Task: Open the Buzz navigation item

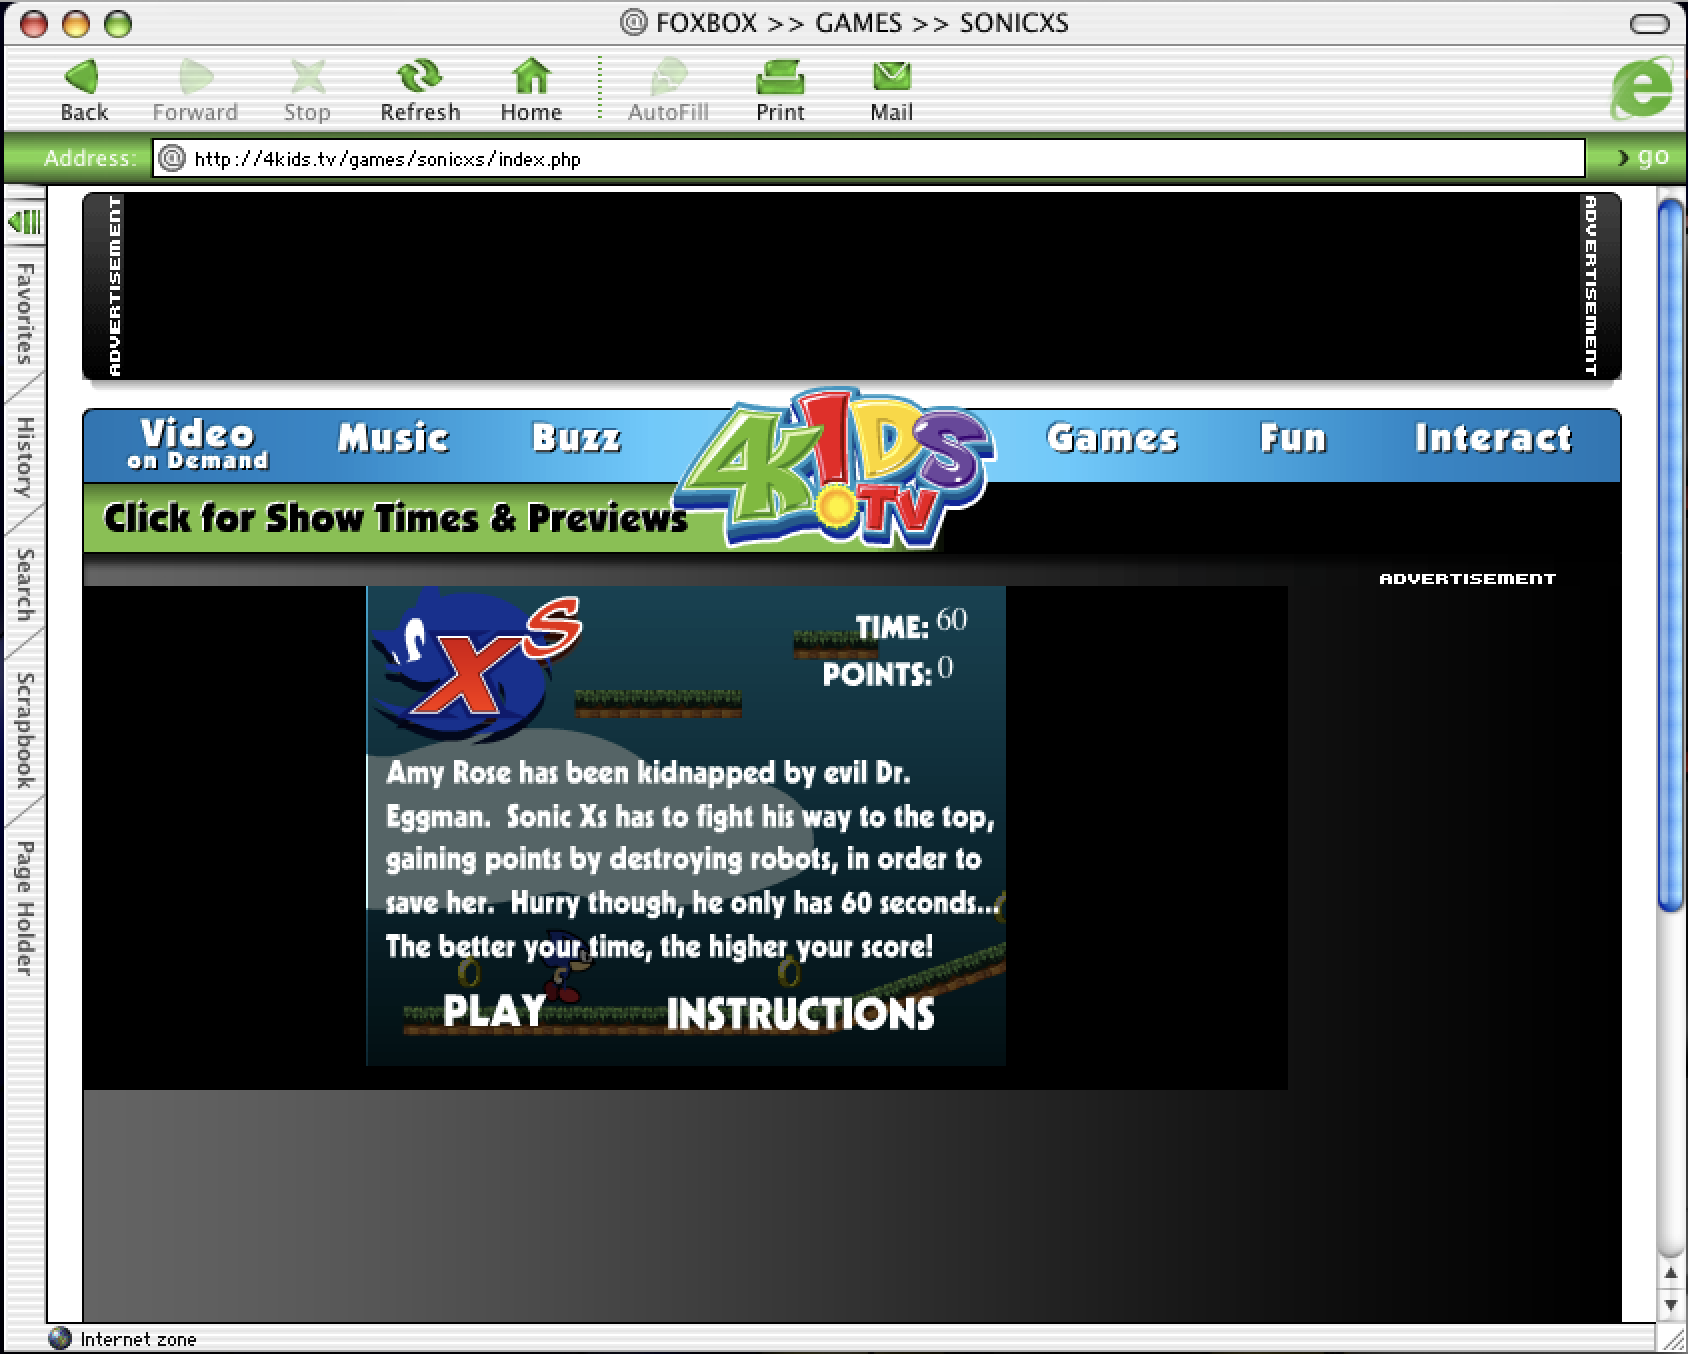Action: (x=576, y=438)
